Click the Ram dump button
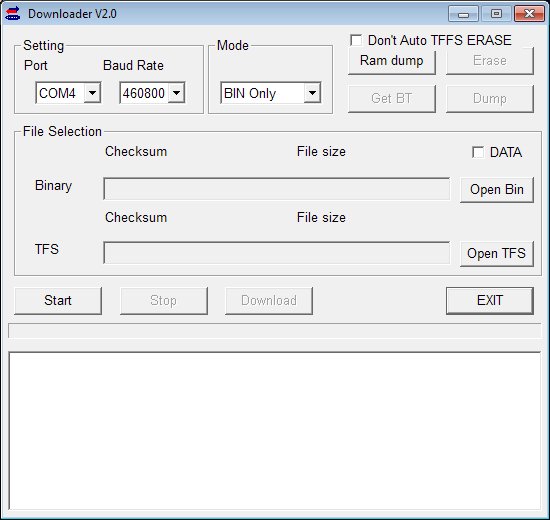 pyautogui.click(x=392, y=61)
